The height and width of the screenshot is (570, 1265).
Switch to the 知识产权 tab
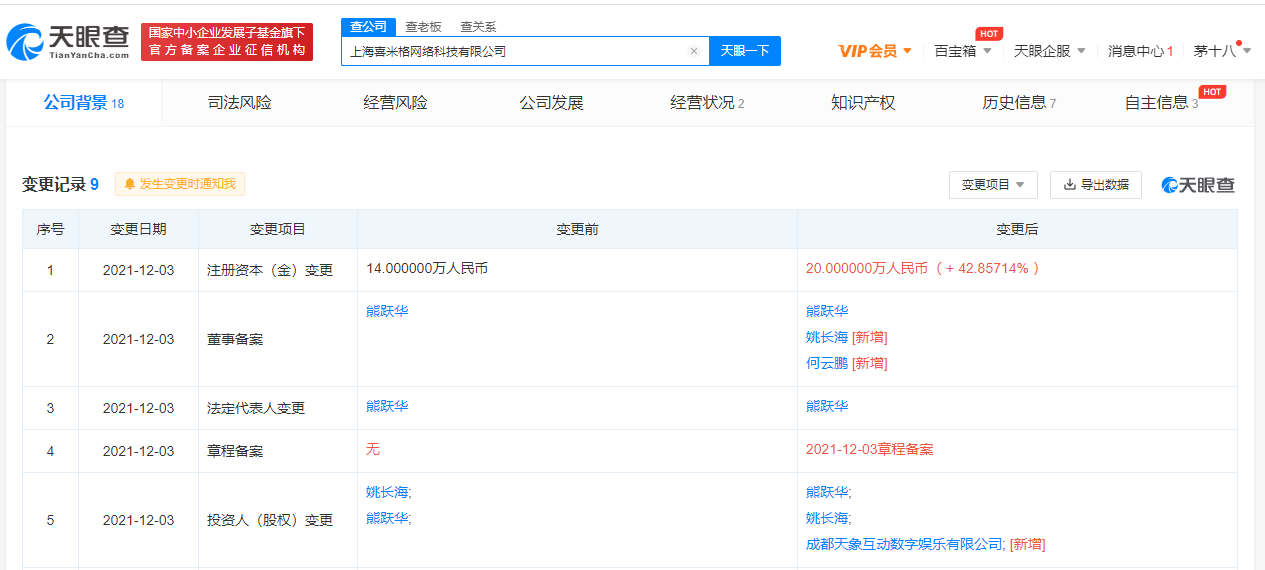click(x=863, y=103)
